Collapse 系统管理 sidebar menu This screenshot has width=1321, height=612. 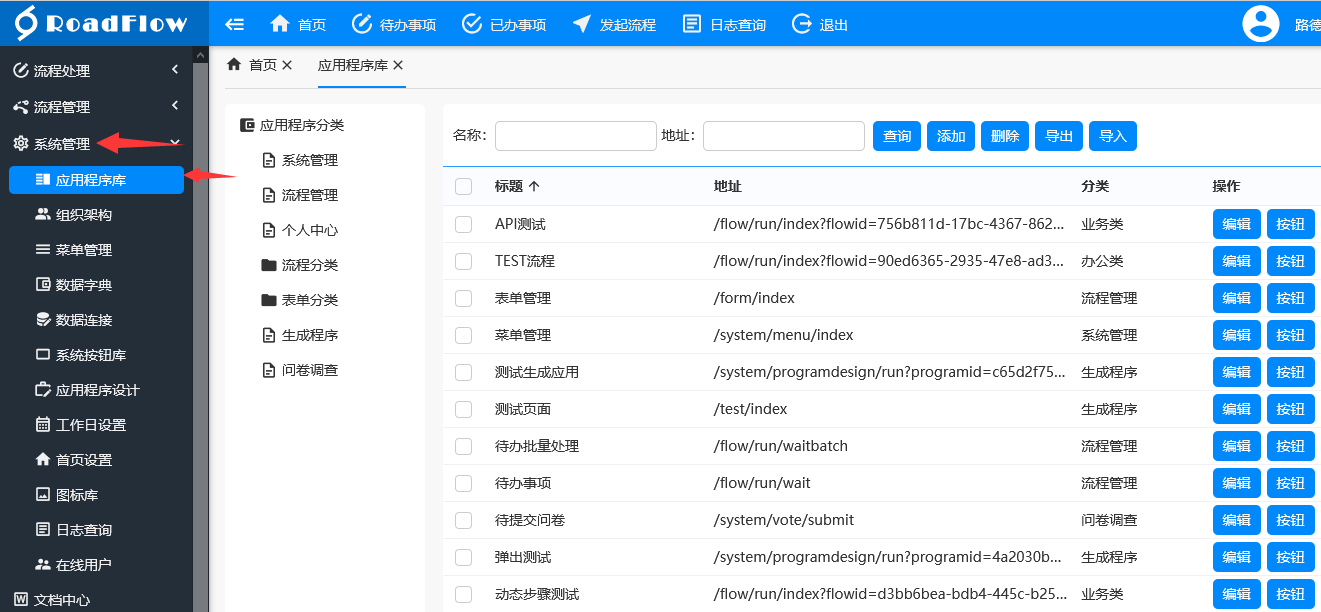(96, 143)
